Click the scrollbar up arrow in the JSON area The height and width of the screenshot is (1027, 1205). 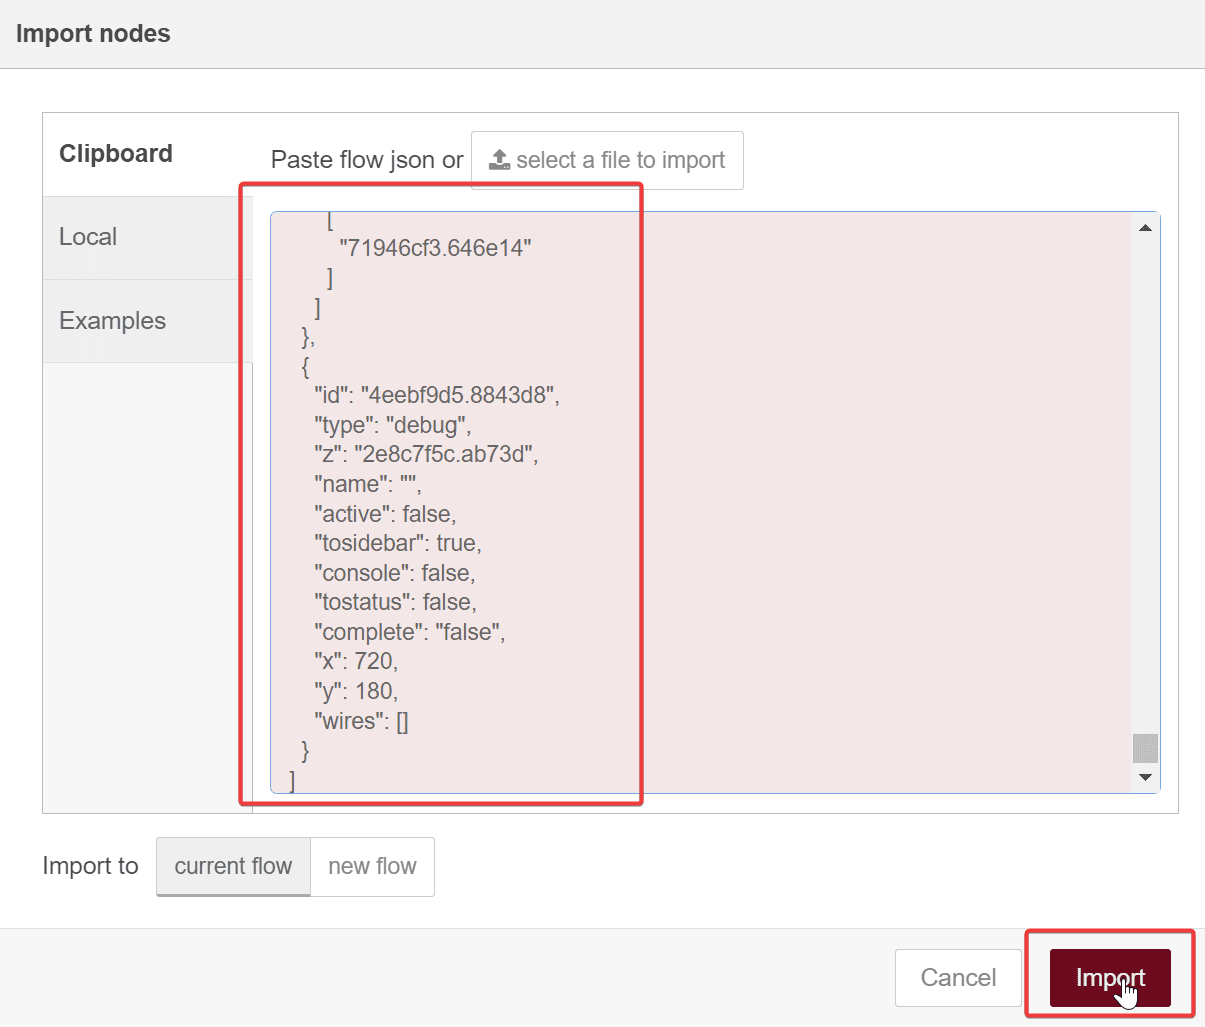pos(1146,227)
